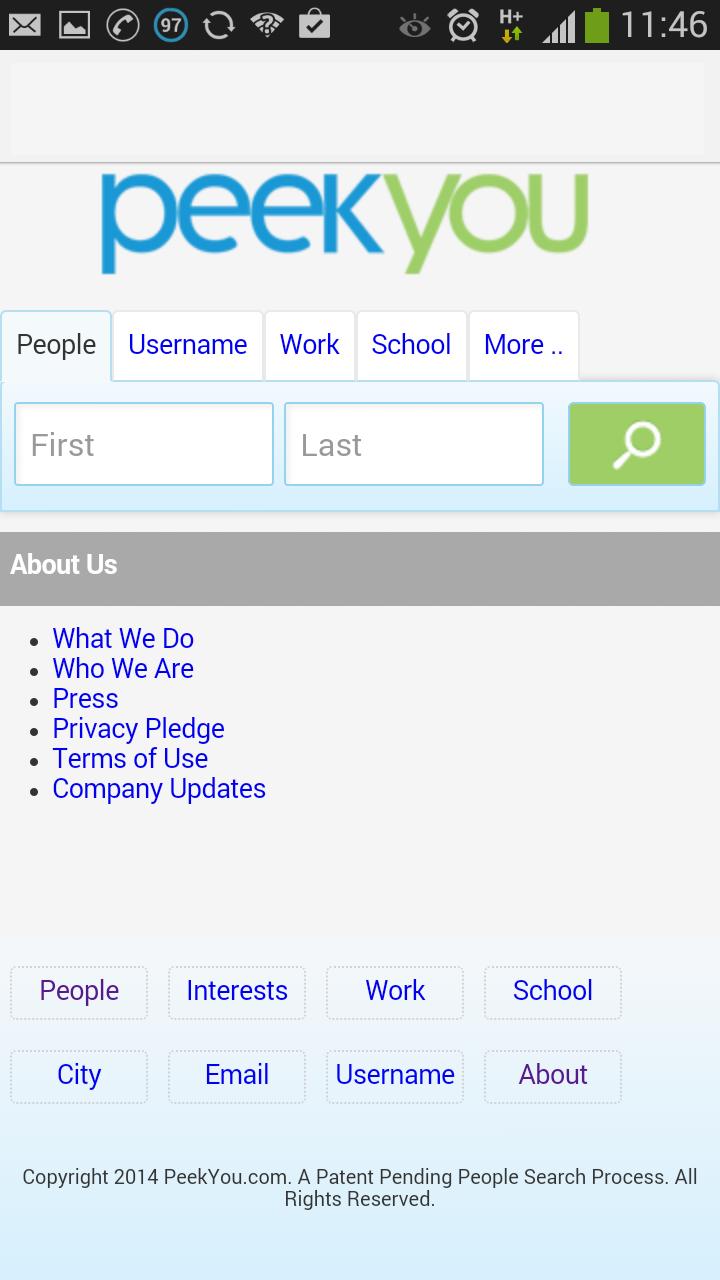The height and width of the screenshot is (1280, 720).
Task: Tap the PeekYou logo
Action: 344,223
